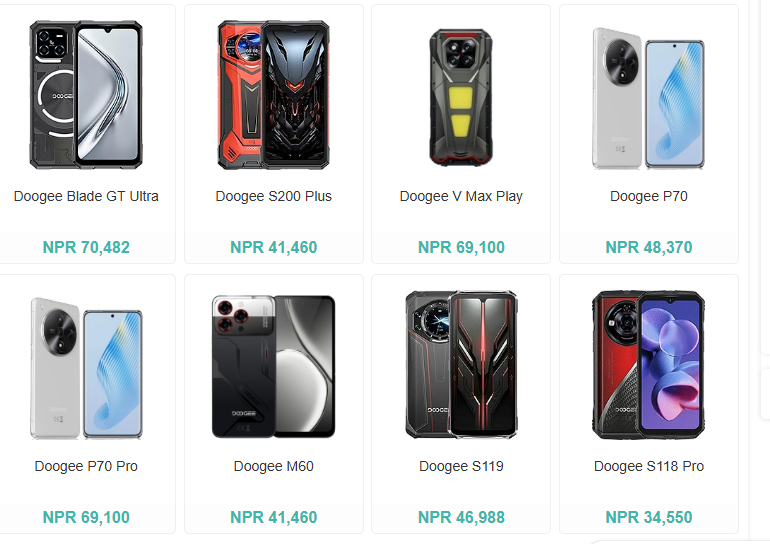Viewport: 770px width, 544px height.
Task: Open the Doogee S119 phone image
Action: coord(461,365)
